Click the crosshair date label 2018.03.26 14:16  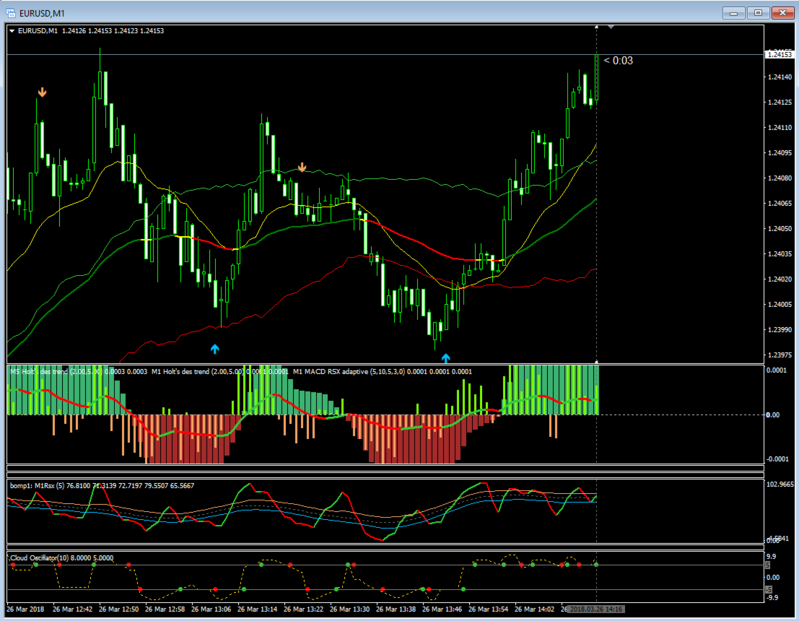click(595, 609)
